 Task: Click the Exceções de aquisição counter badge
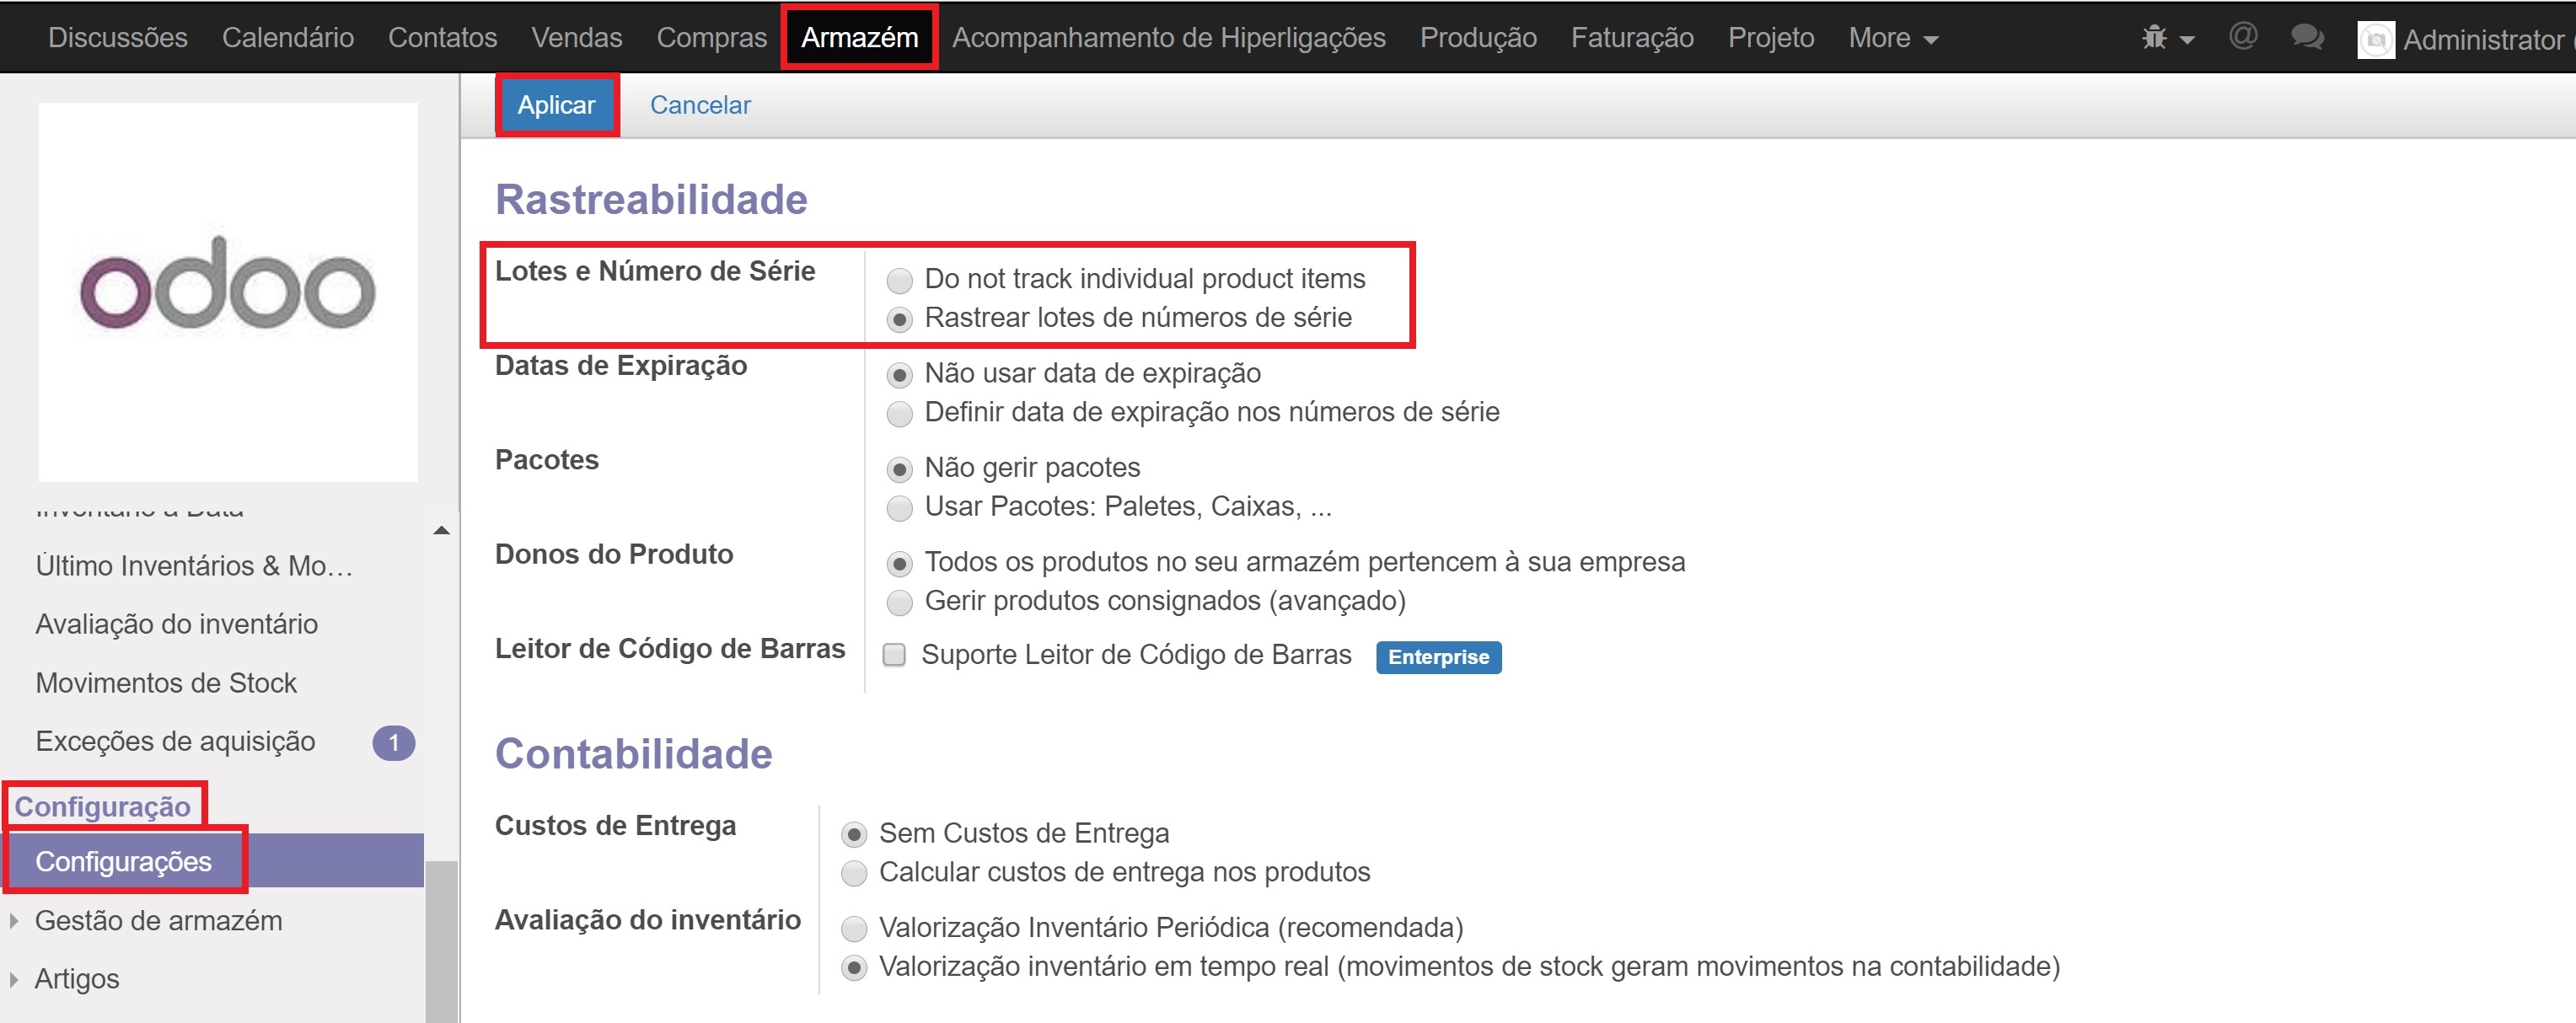tap(393, 742)
